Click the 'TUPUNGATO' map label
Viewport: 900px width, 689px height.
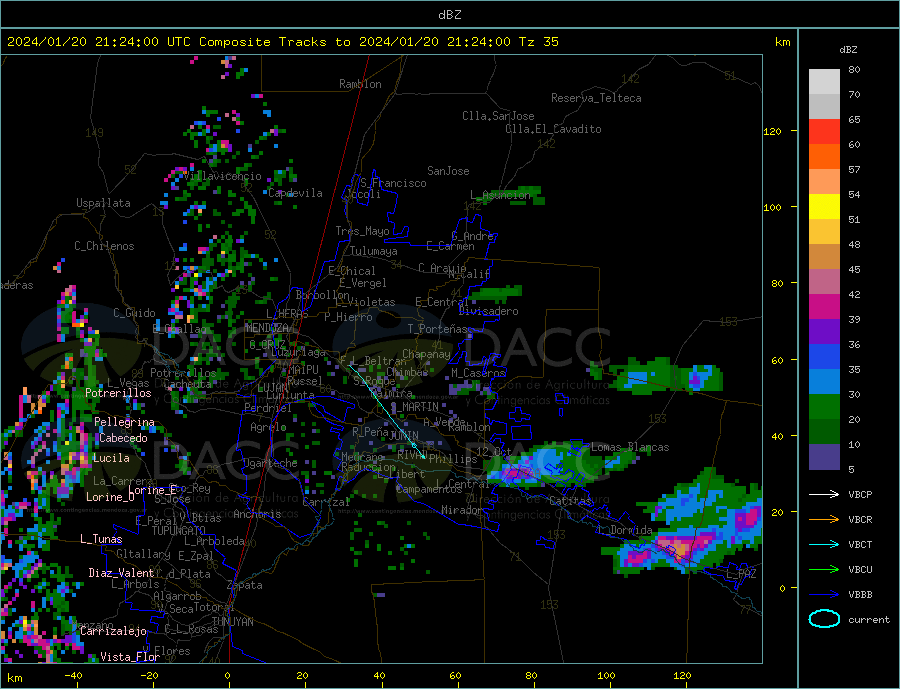(x=179, y=531)
